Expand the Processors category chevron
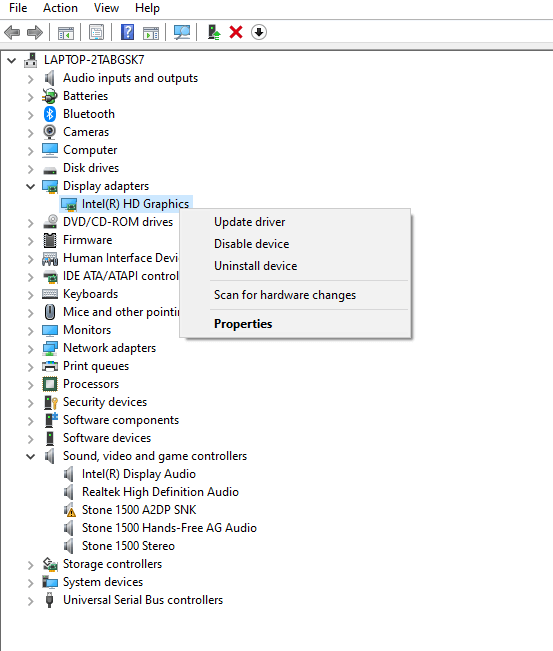This screenshot has height=651, width=553. click(x=30, y=384)
